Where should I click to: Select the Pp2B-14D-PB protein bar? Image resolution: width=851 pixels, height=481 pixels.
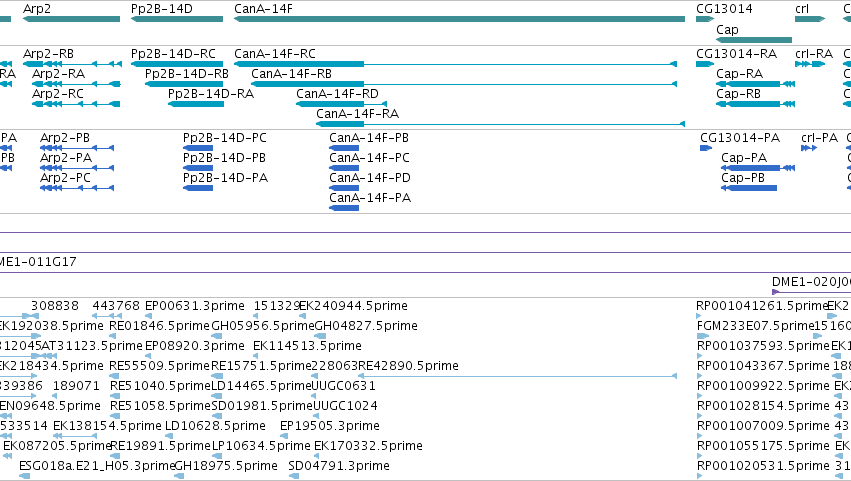[x=198, y=168]
